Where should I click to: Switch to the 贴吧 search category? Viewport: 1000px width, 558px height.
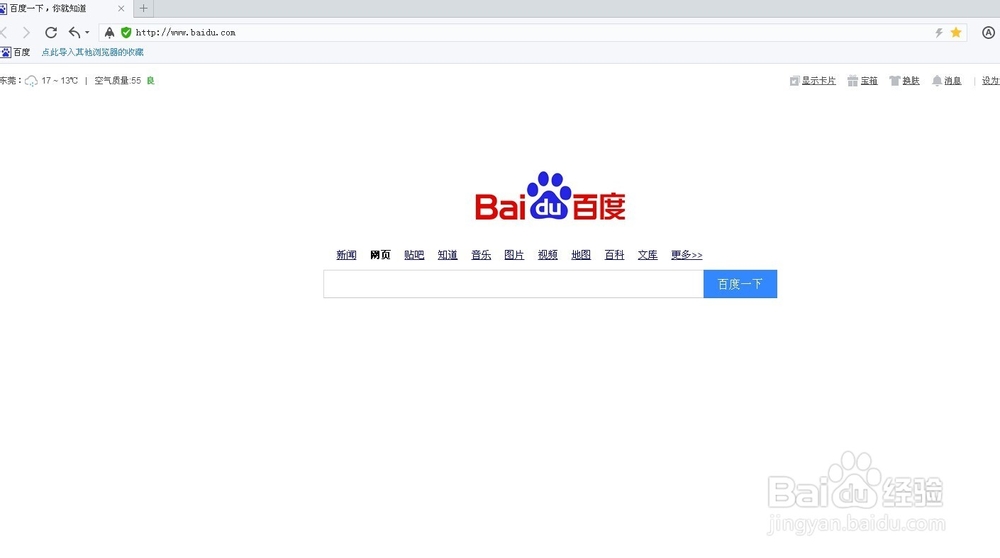pyautogui.click(x=414, y=255)
